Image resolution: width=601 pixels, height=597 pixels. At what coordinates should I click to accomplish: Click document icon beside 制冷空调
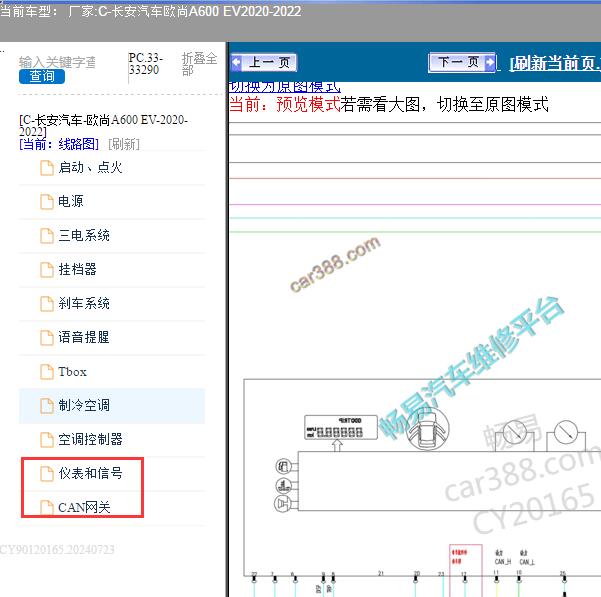tap(47, 406)
